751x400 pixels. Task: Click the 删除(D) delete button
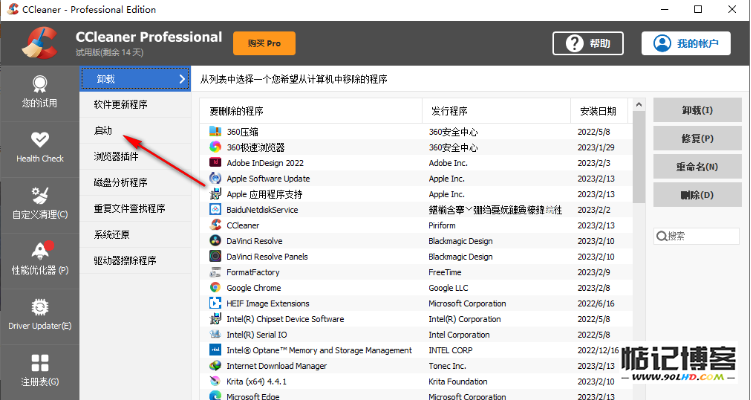coord(697,195)
